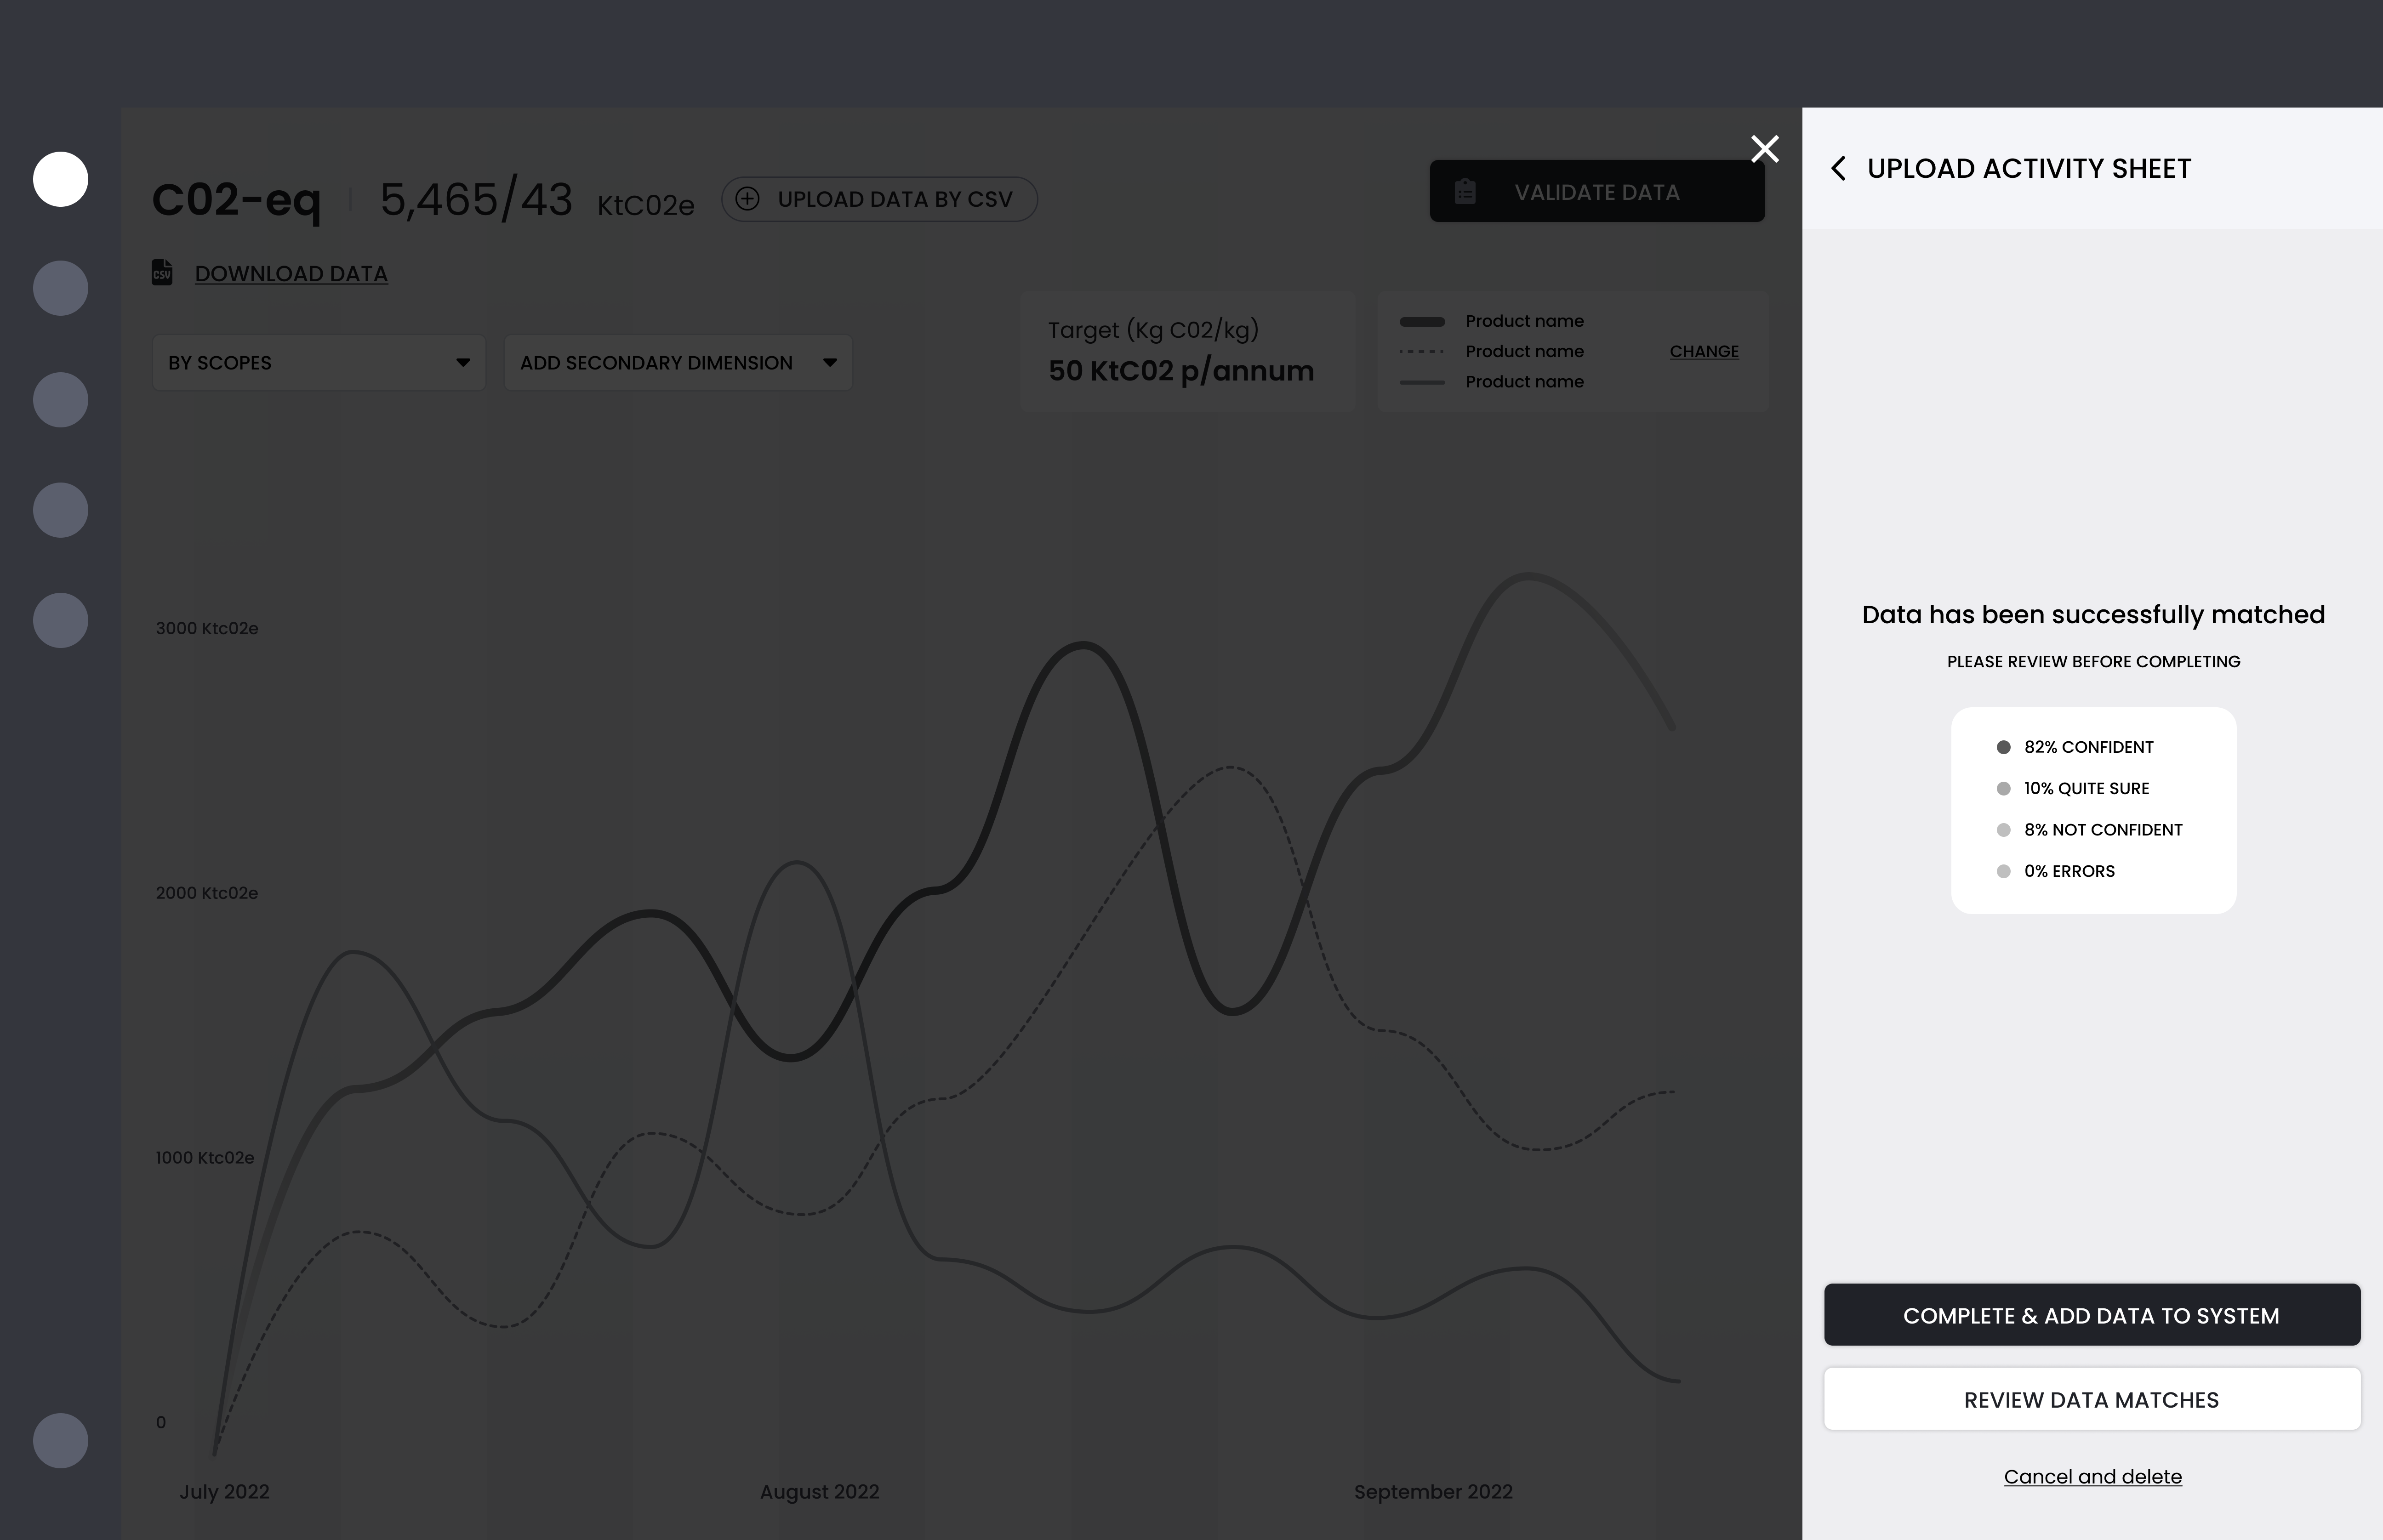Click the CSV file icon beside Download Data
The width and height of the screenshot is (2383, 1540).
[162, 273]
